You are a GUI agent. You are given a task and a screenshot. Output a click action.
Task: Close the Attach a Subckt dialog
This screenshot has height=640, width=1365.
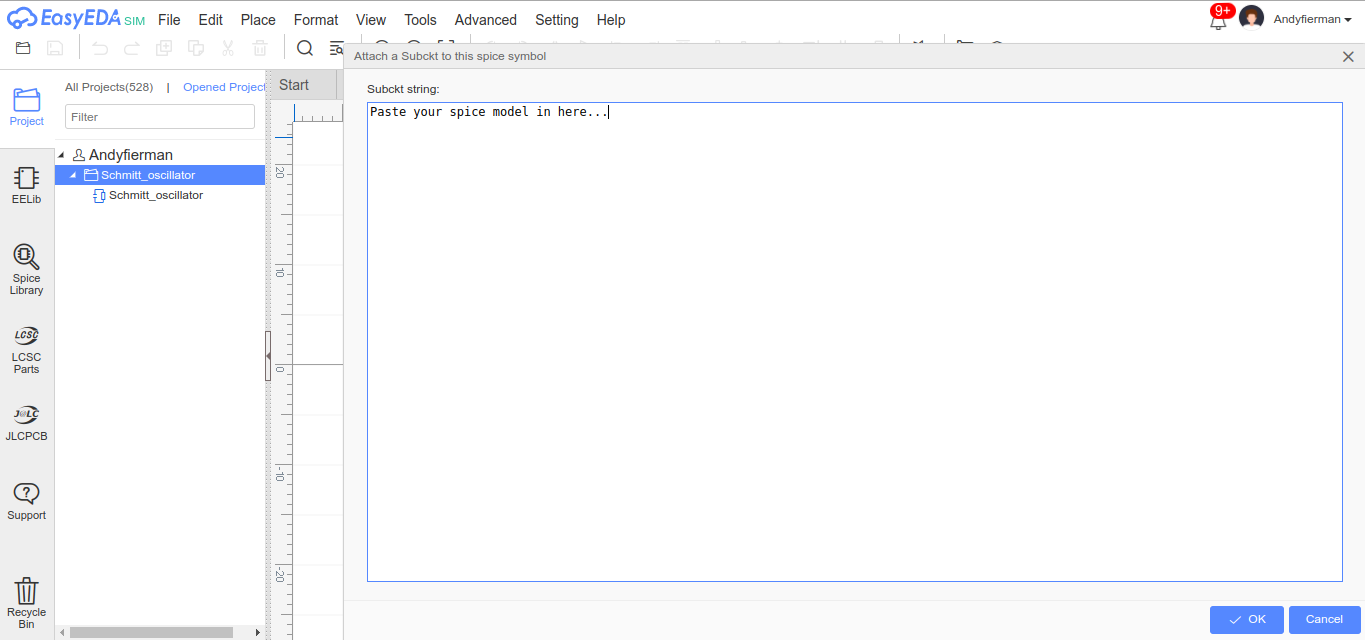(x=1348, y=56)
